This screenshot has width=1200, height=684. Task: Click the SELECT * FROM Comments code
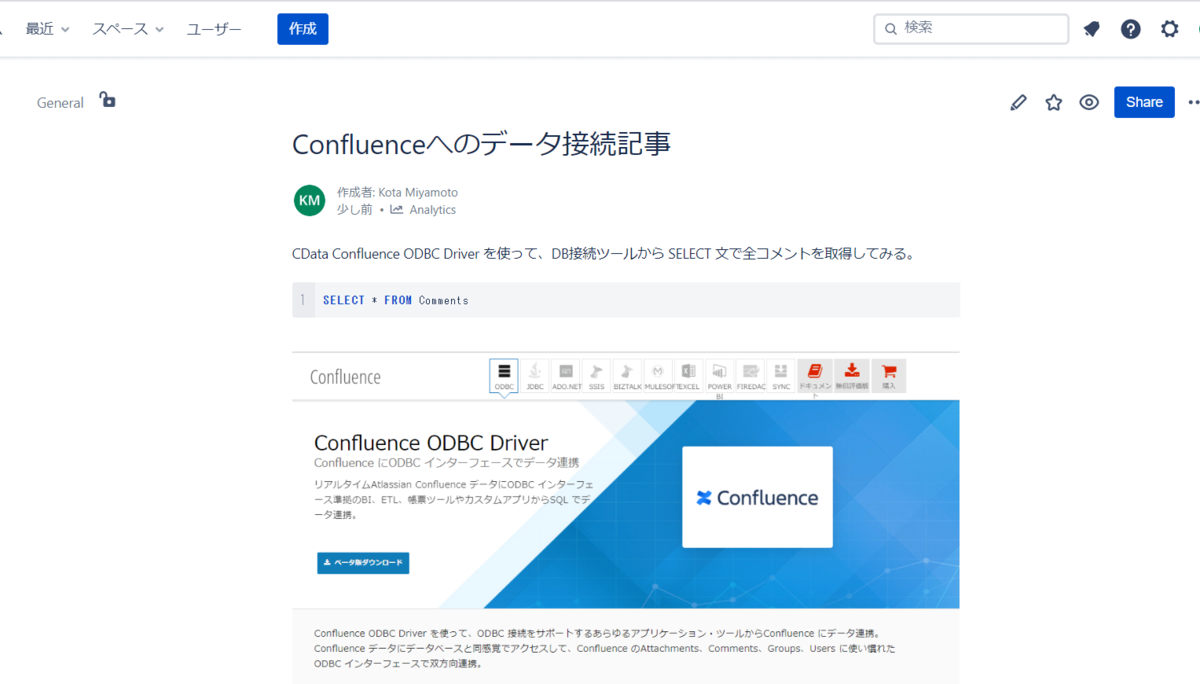(396, 300)
